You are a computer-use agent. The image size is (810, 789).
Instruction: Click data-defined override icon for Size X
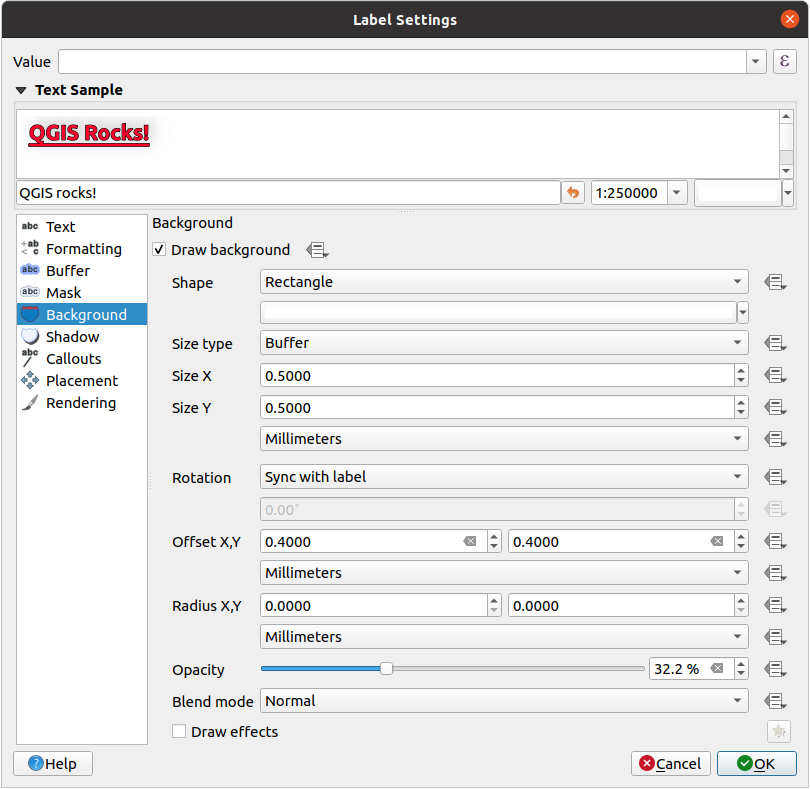tap(774, 376)
